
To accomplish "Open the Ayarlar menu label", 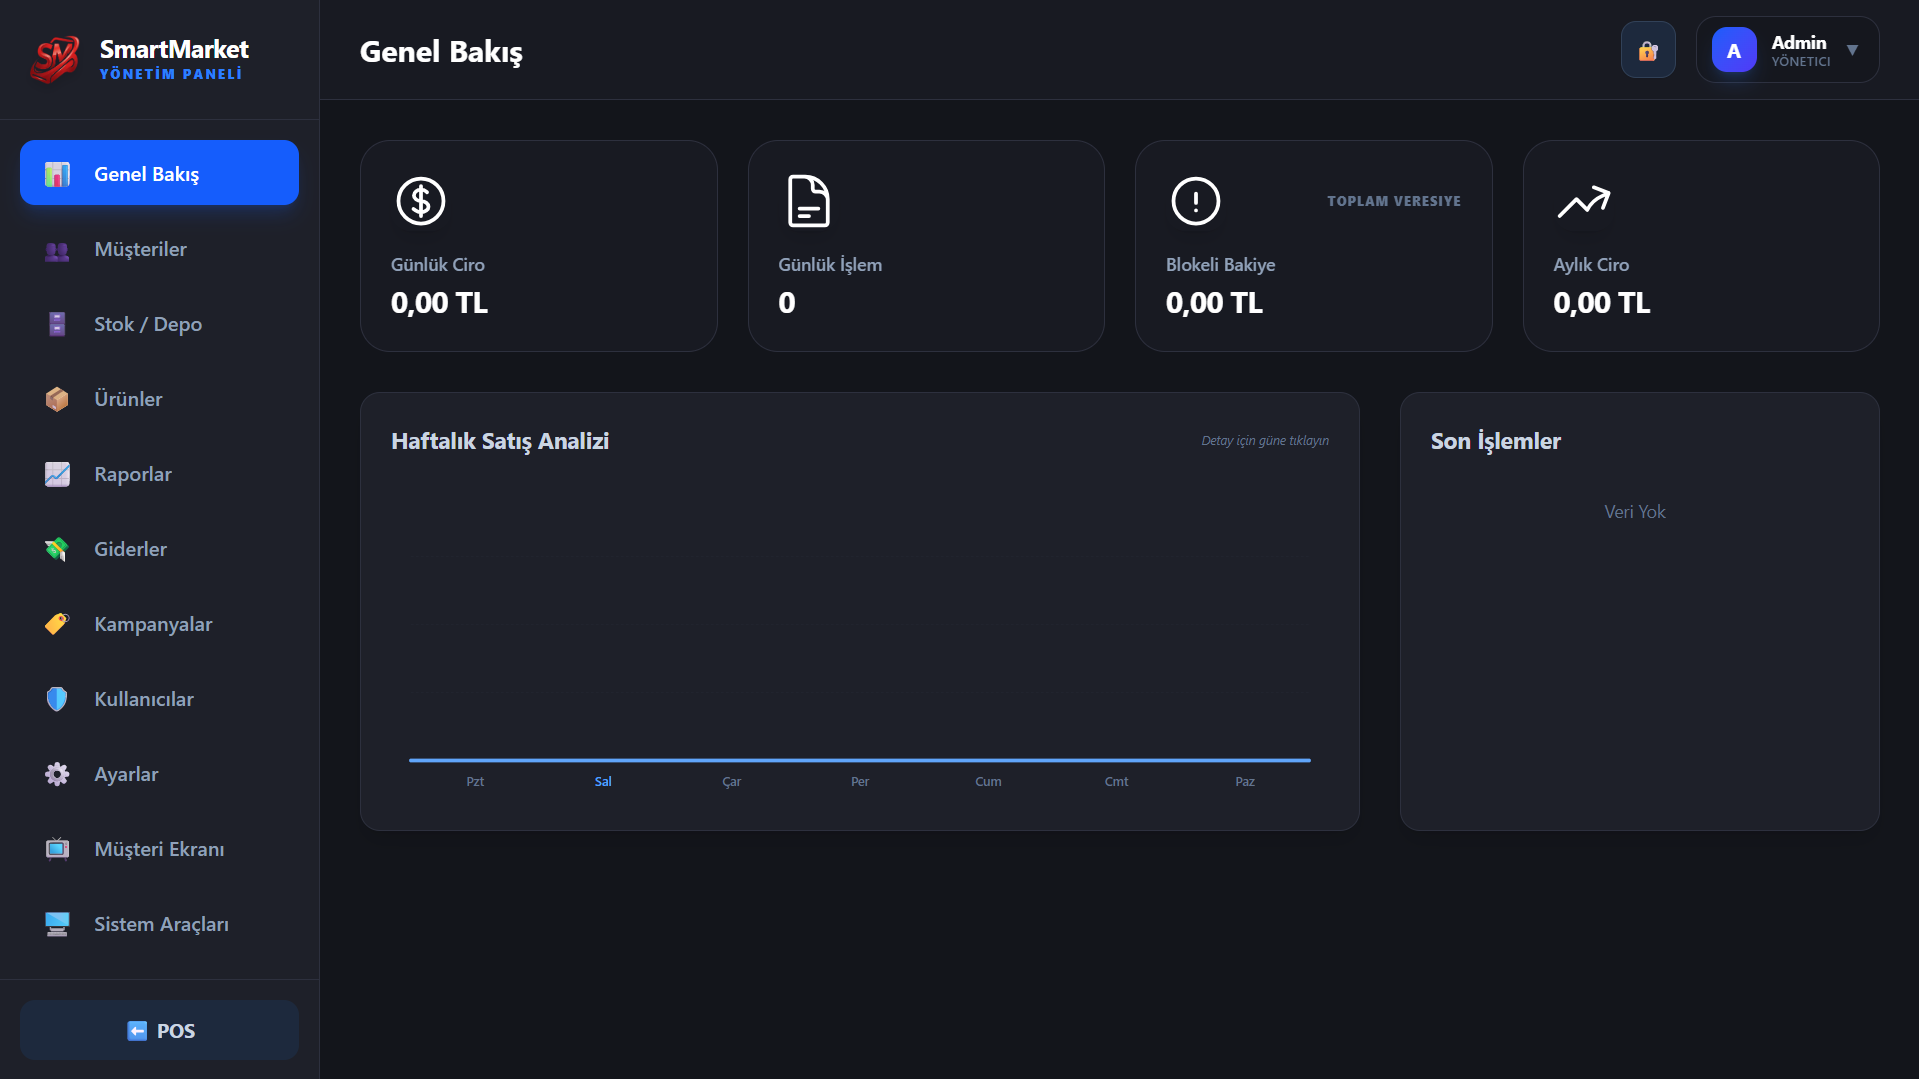I will [x=126, y=774].
